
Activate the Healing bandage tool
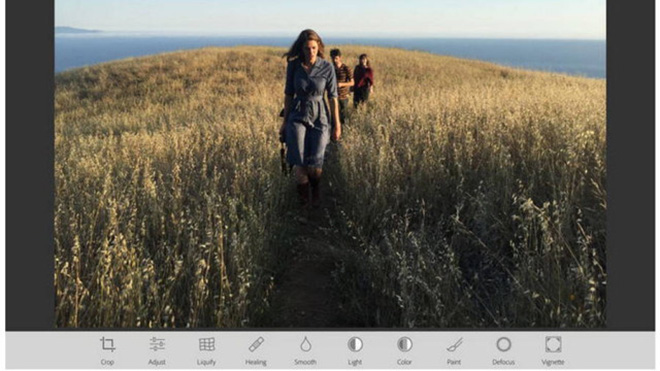[256, 344]
